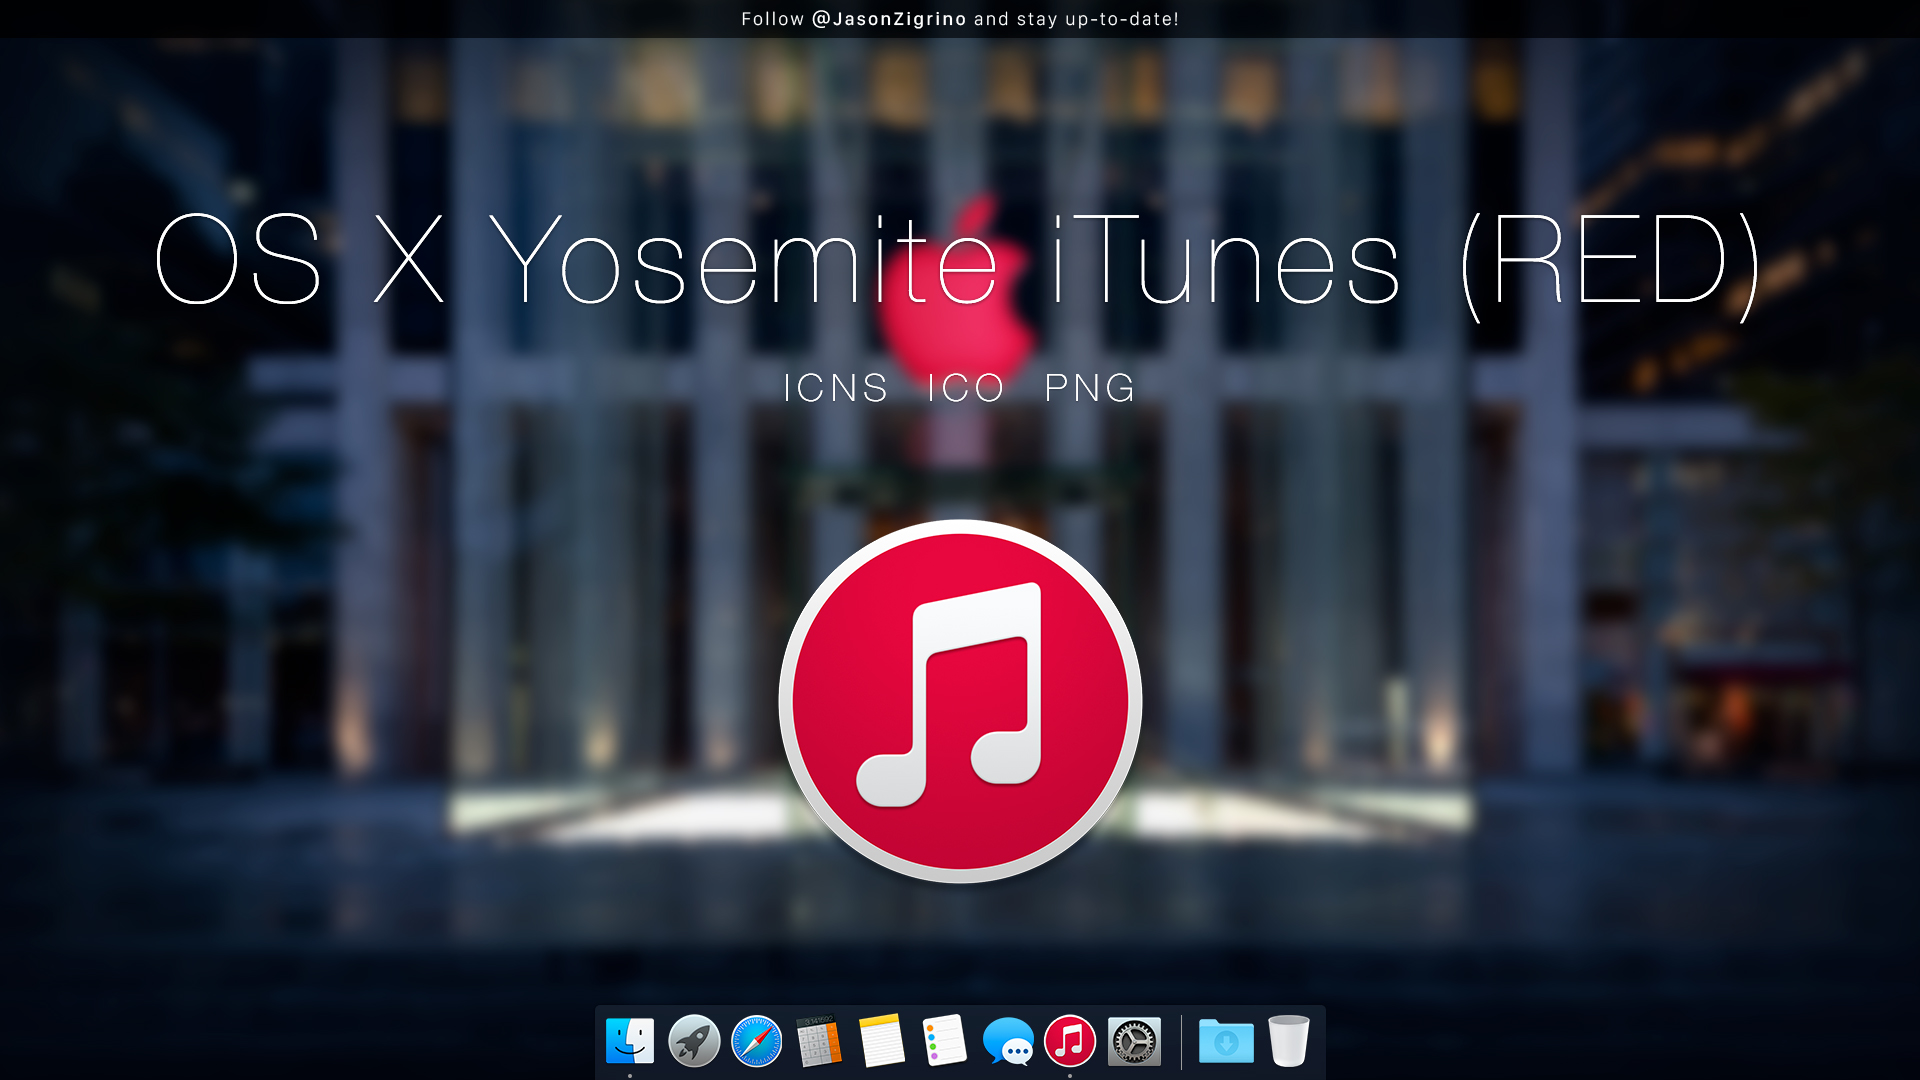Click the @JasonZigrino handle link
Image resolution: width=1920 pixels, height=1080 pixels.
[x=889, y=19]
